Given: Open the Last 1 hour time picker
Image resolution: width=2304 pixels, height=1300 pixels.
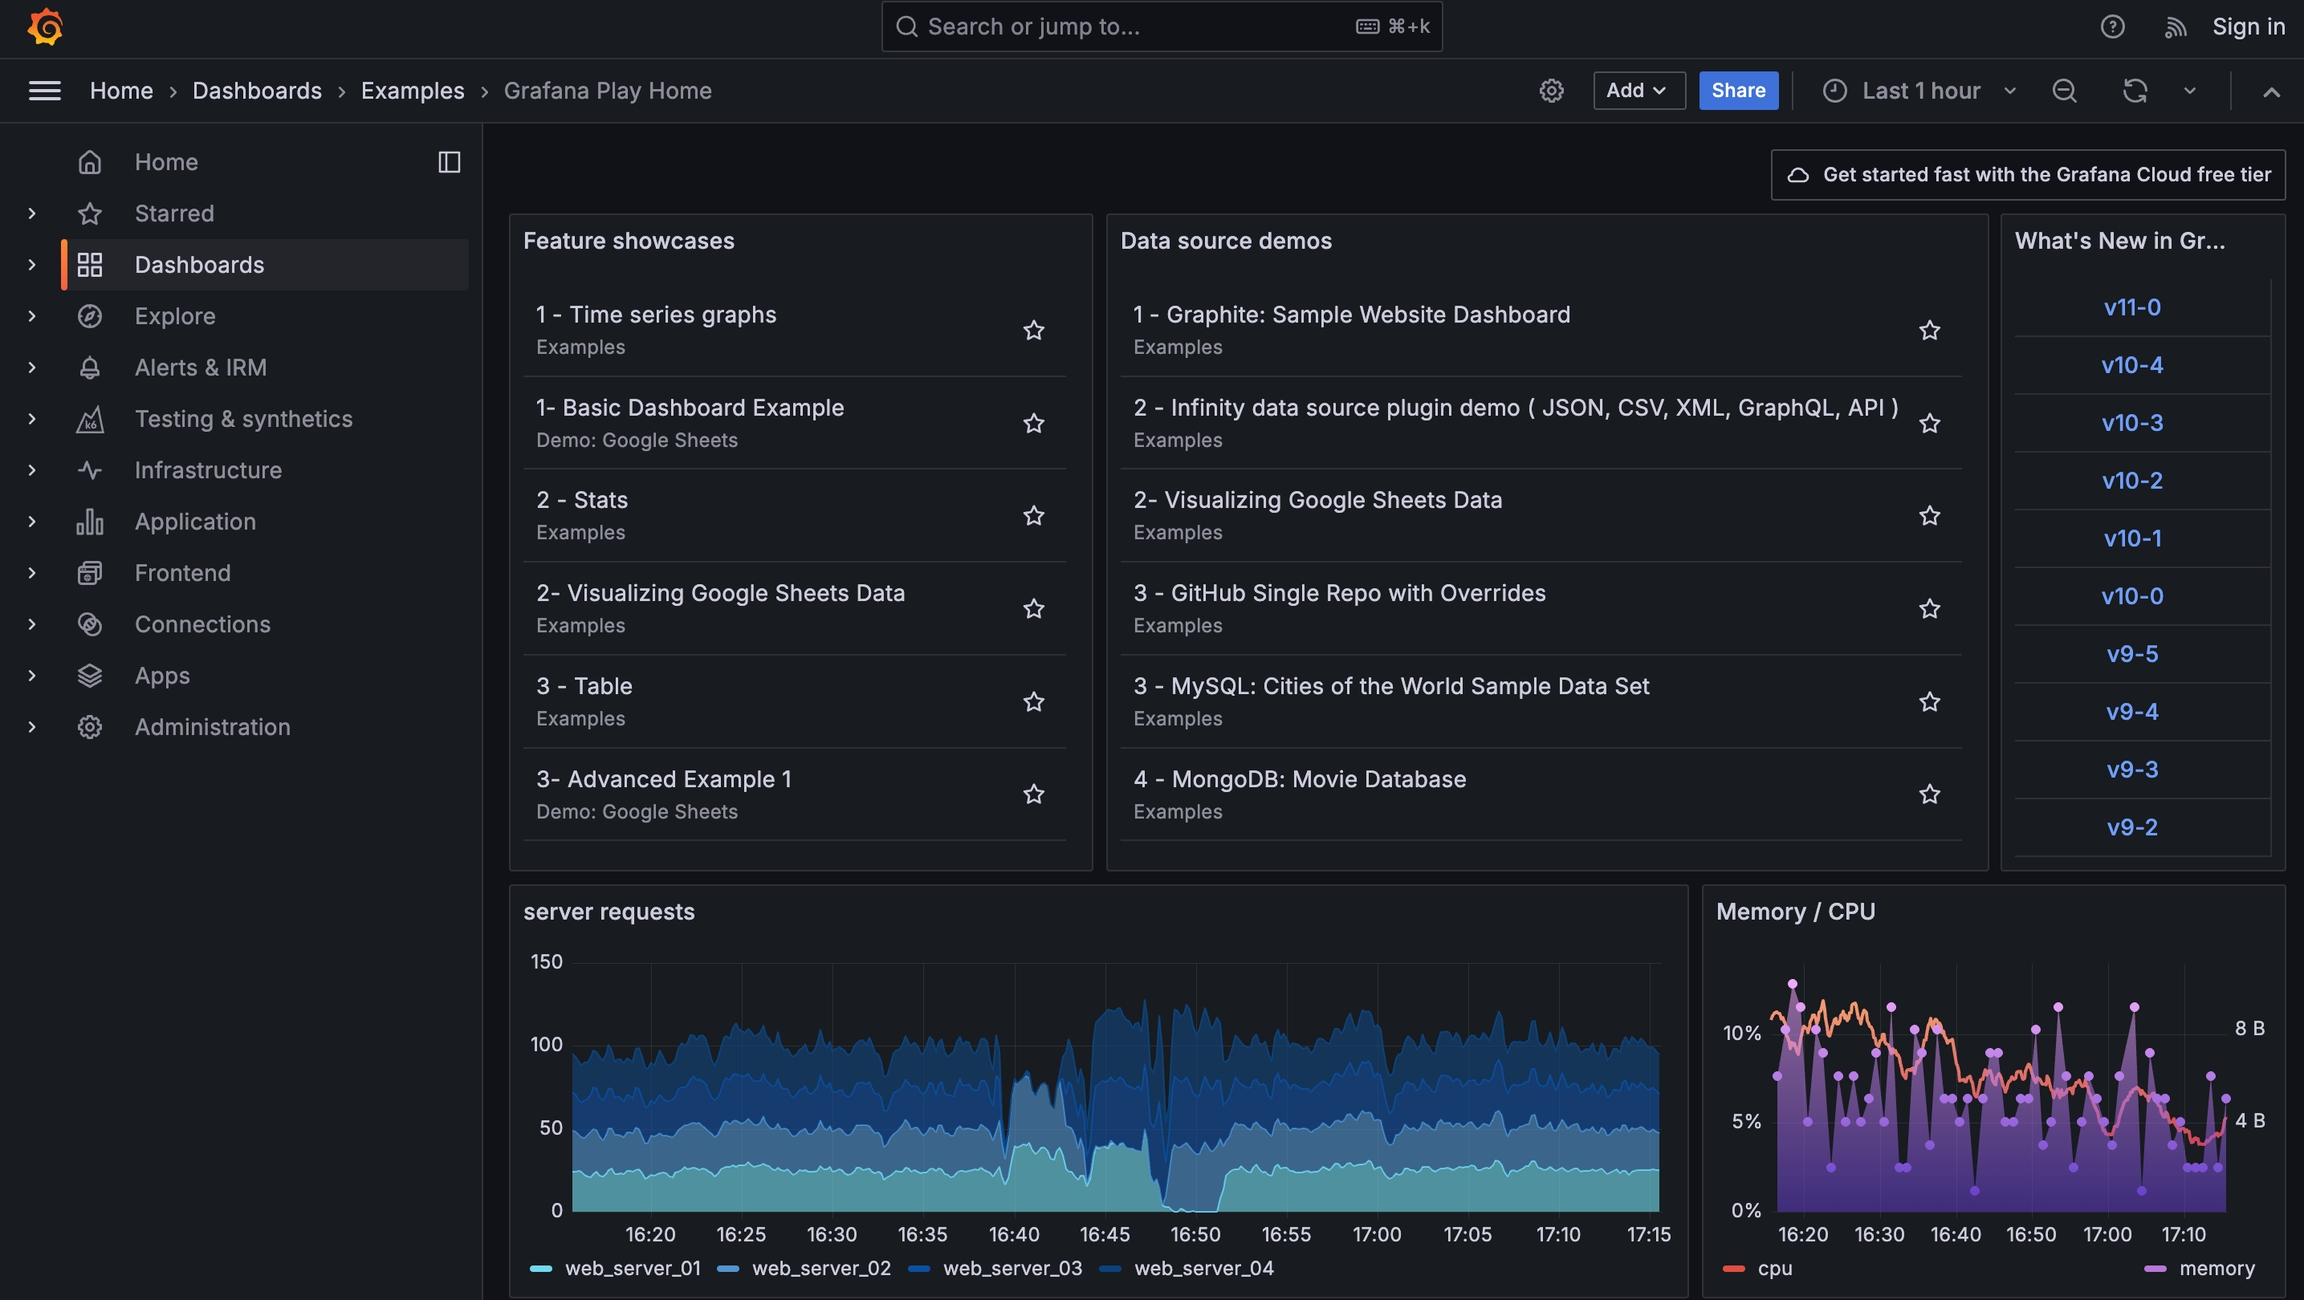Looking at the screenshot, I should tap(1919, 91).
